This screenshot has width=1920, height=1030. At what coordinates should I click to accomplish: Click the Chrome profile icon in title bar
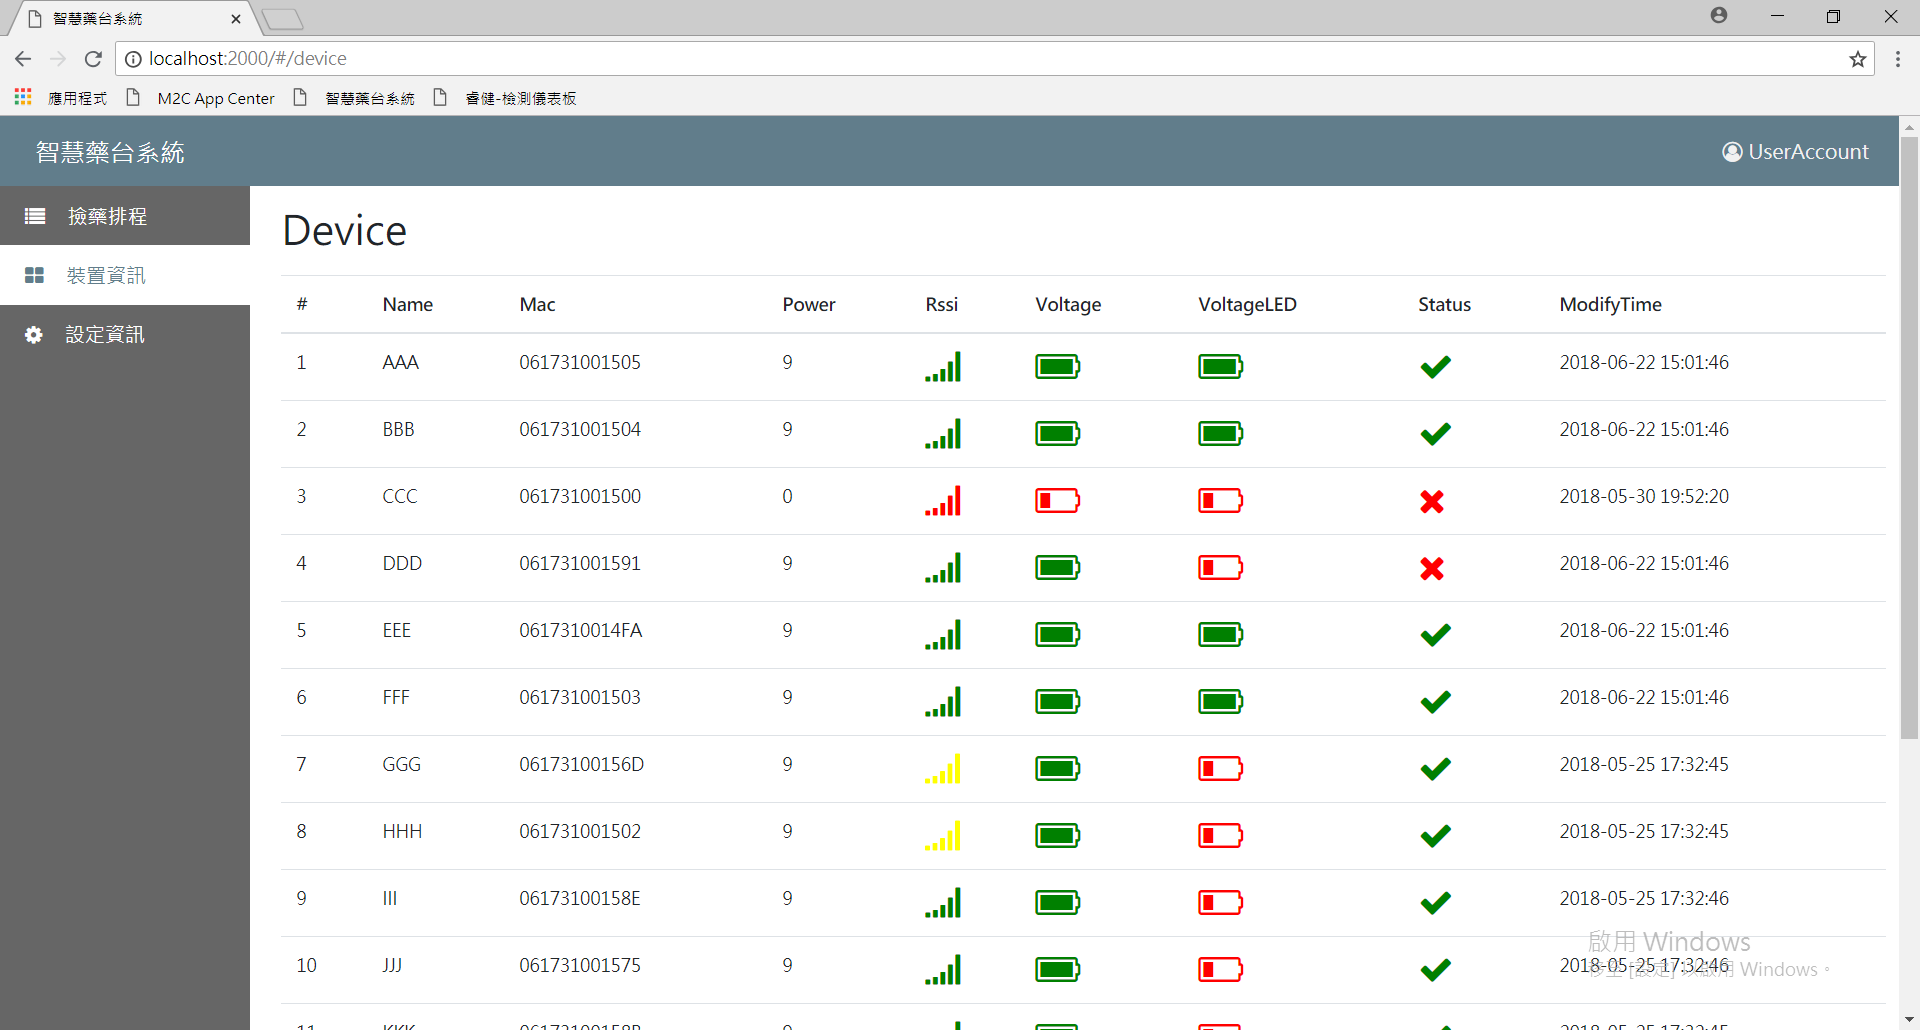click(x=1719, y=15)
